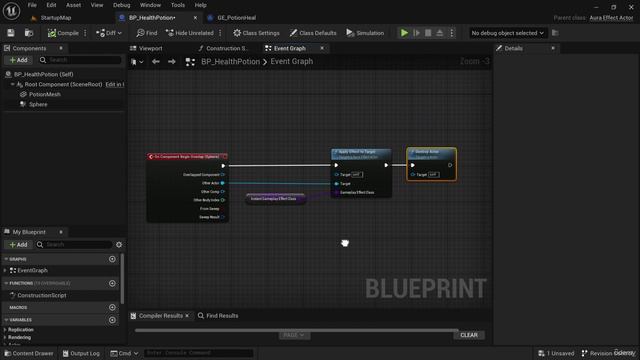The width and height of the screenshot is (640, 360).
Task: Expand the EventGraph tree item
Action: 5,271
